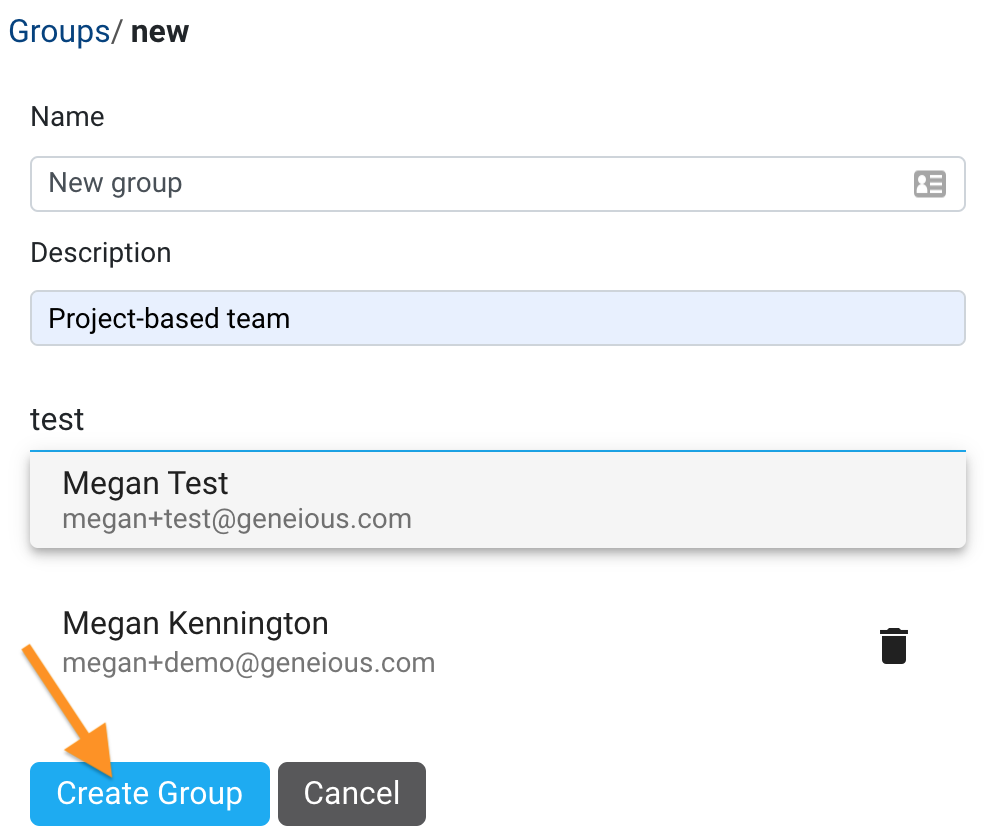Image resolution: width=984 pixels, height=840 pixels.
Task: Open the Groups breadcrumb link
Action: [59, 31]
